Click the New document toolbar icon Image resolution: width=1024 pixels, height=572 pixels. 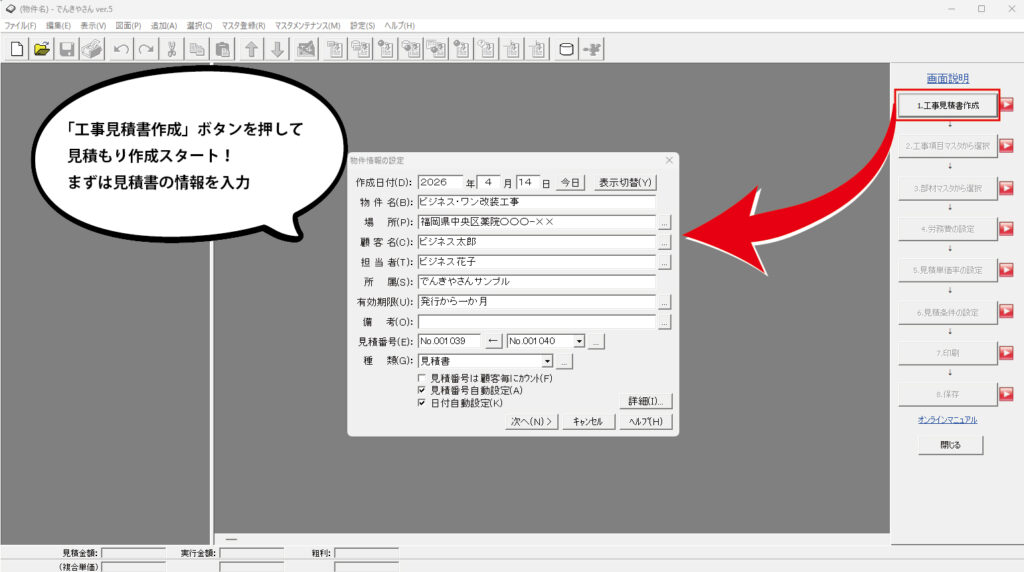pos(17,49)
